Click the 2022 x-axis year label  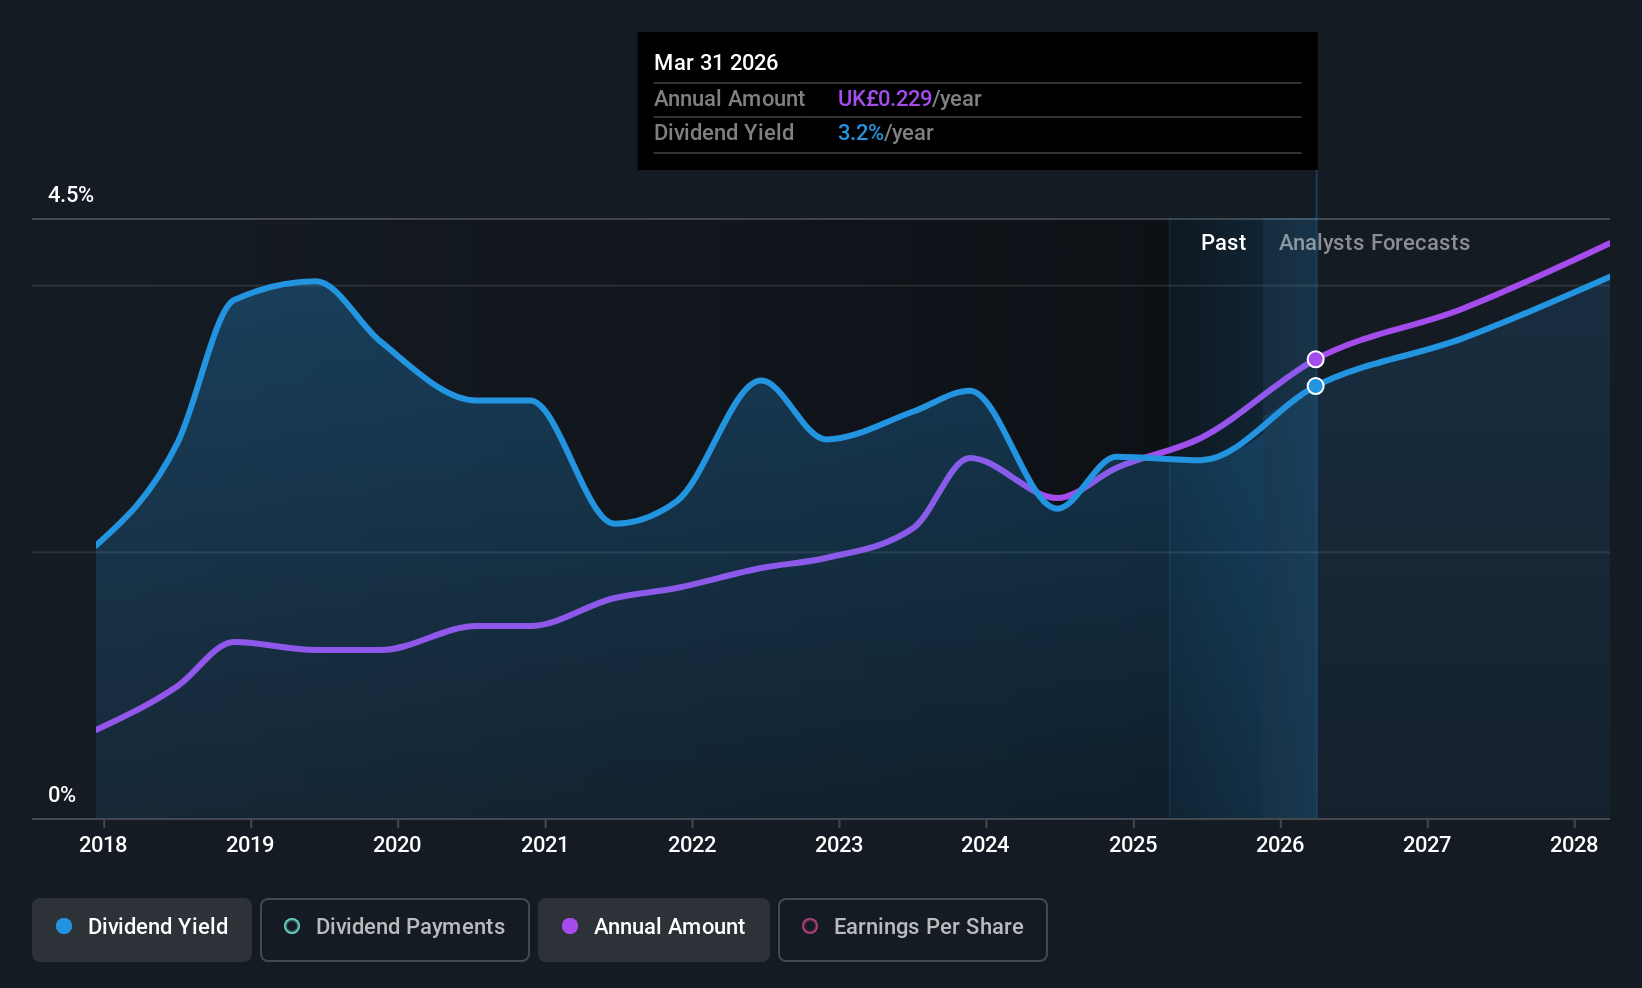(x=692, y=844)
